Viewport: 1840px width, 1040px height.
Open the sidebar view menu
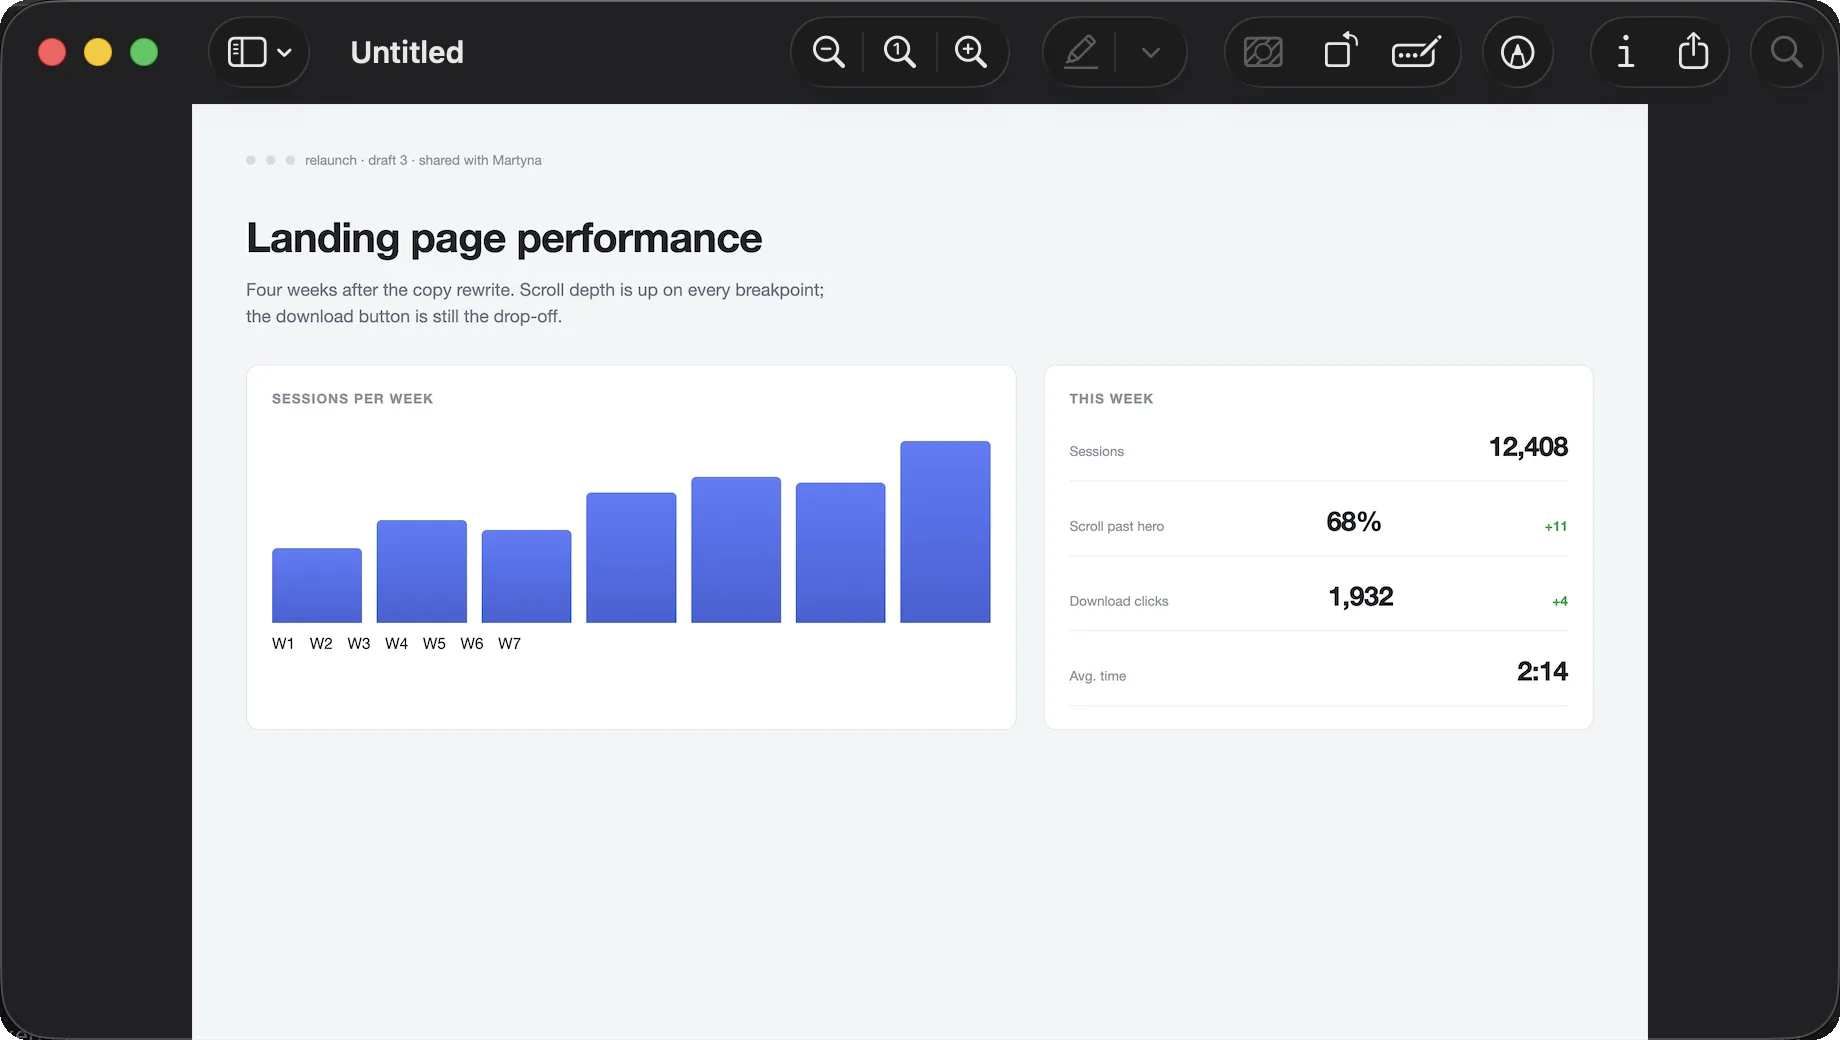pyautogui.click(x=259, y=52)
